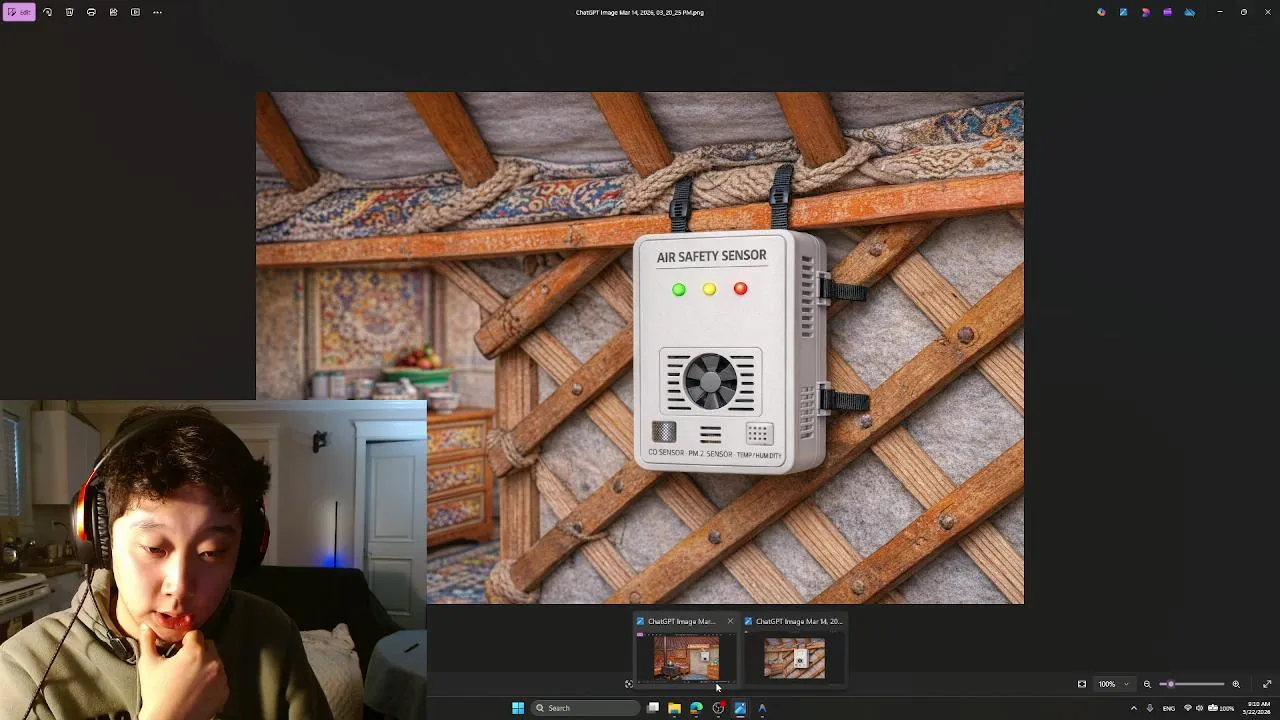
Task: Open the network icon in system tray
Action: 1188,708
